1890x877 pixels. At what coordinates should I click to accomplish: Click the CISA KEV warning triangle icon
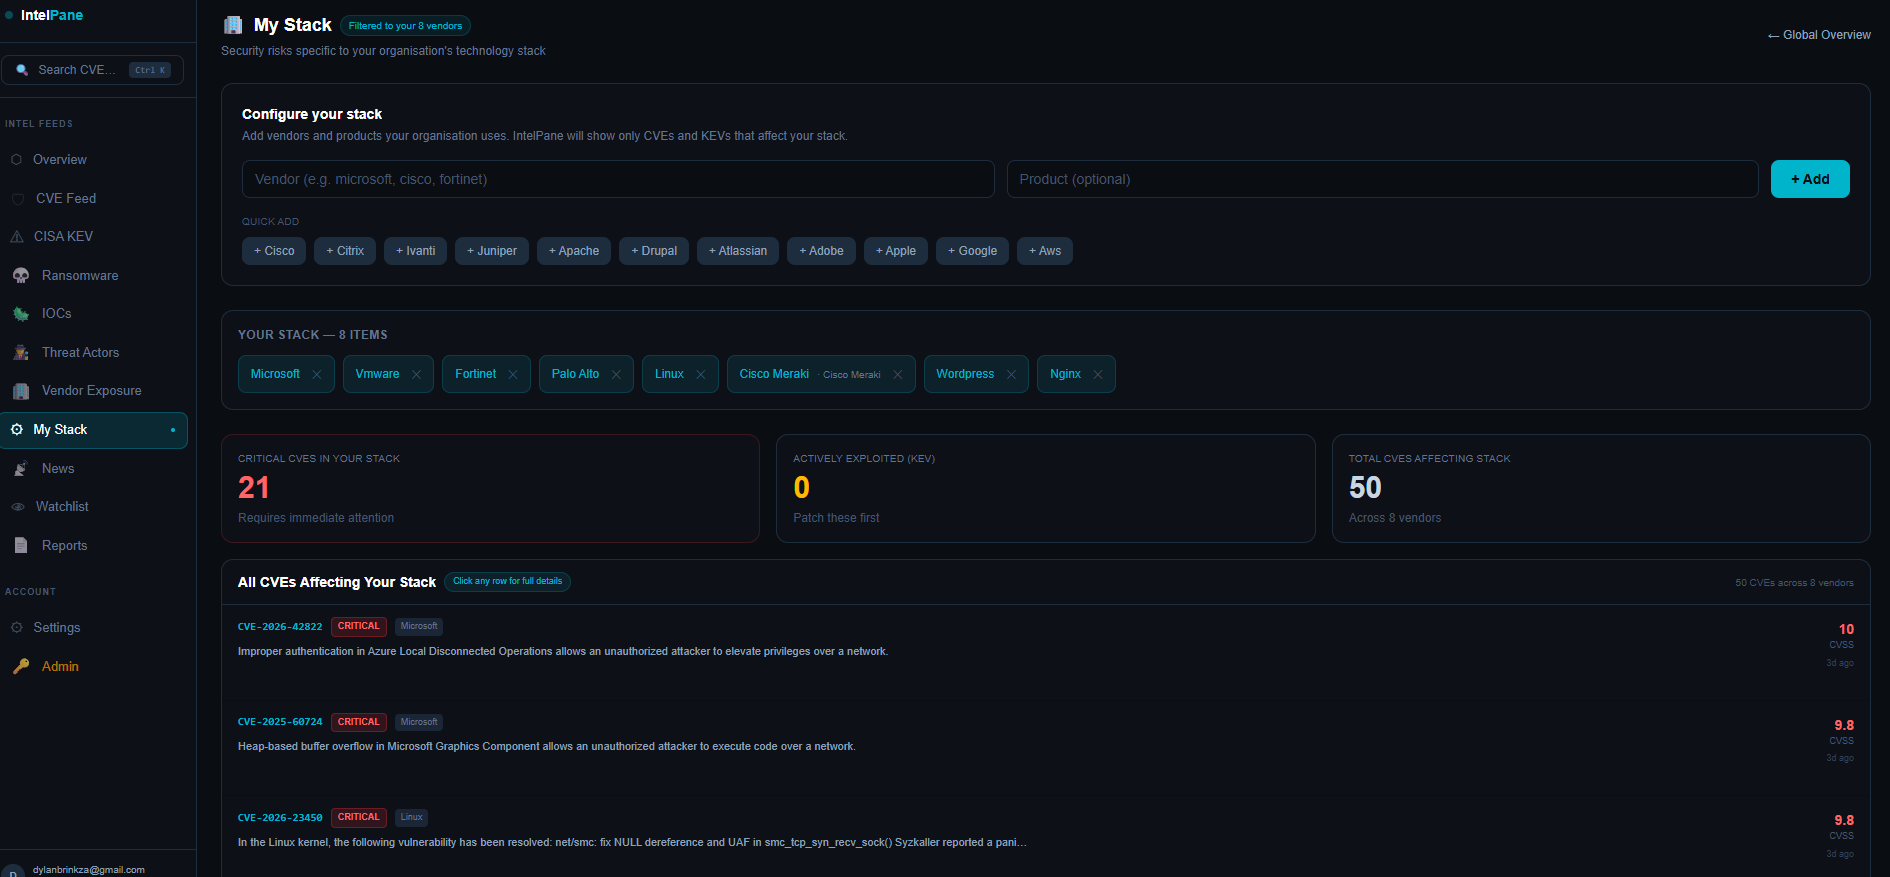pyautogui.click(x=17, y=237)
